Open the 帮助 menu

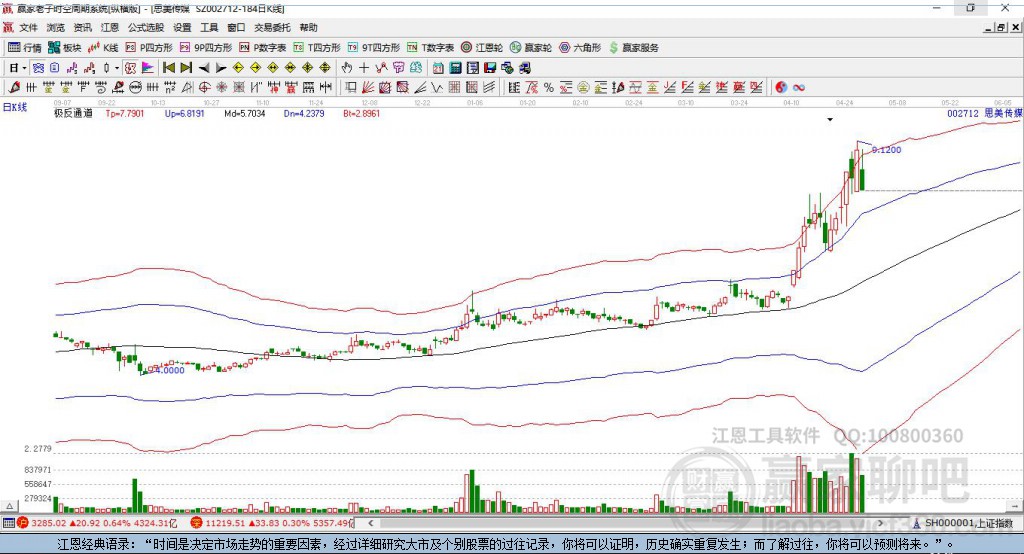pyautogui.click(x=308, y=27)
